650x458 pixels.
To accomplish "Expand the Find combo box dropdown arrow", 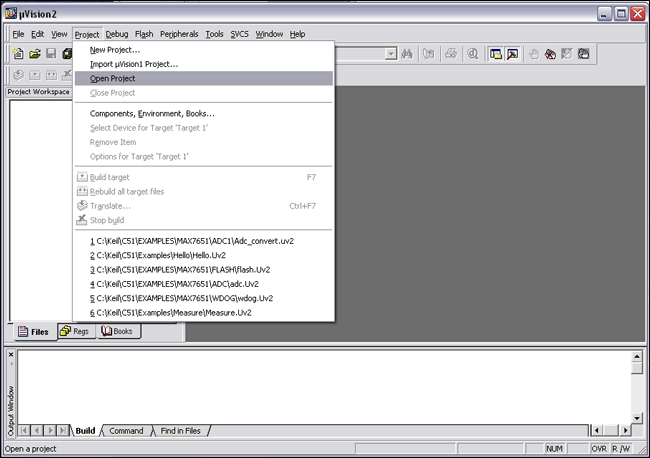I will click(389, 53).
